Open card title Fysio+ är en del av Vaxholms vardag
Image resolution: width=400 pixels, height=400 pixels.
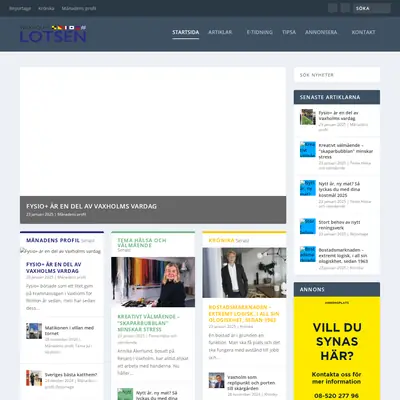coord(54,268)
